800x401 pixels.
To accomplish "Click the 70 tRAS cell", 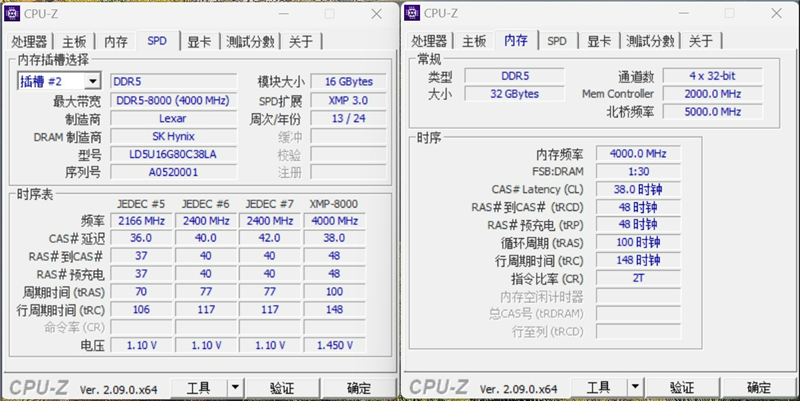I will click(x=141, y=292).
